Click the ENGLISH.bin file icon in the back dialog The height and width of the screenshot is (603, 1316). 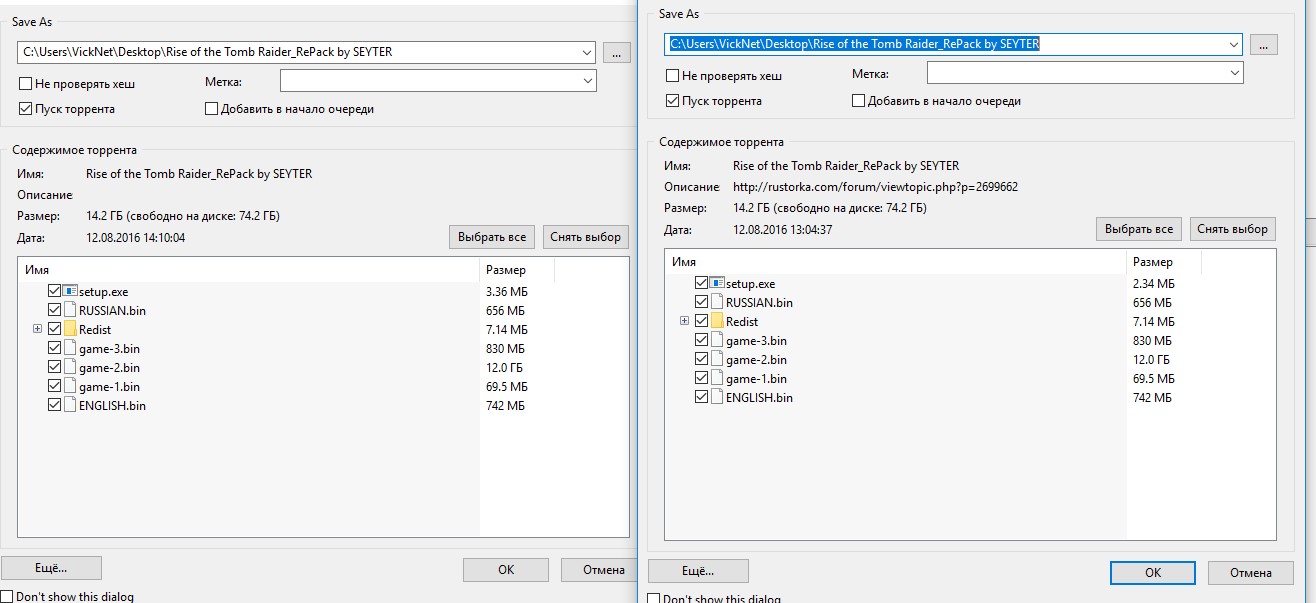coord(70,405)
